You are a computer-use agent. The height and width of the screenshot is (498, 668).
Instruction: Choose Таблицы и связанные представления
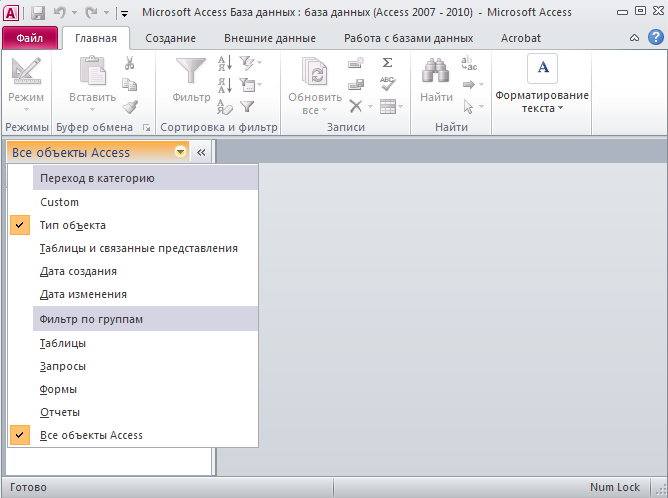point(133,248)
